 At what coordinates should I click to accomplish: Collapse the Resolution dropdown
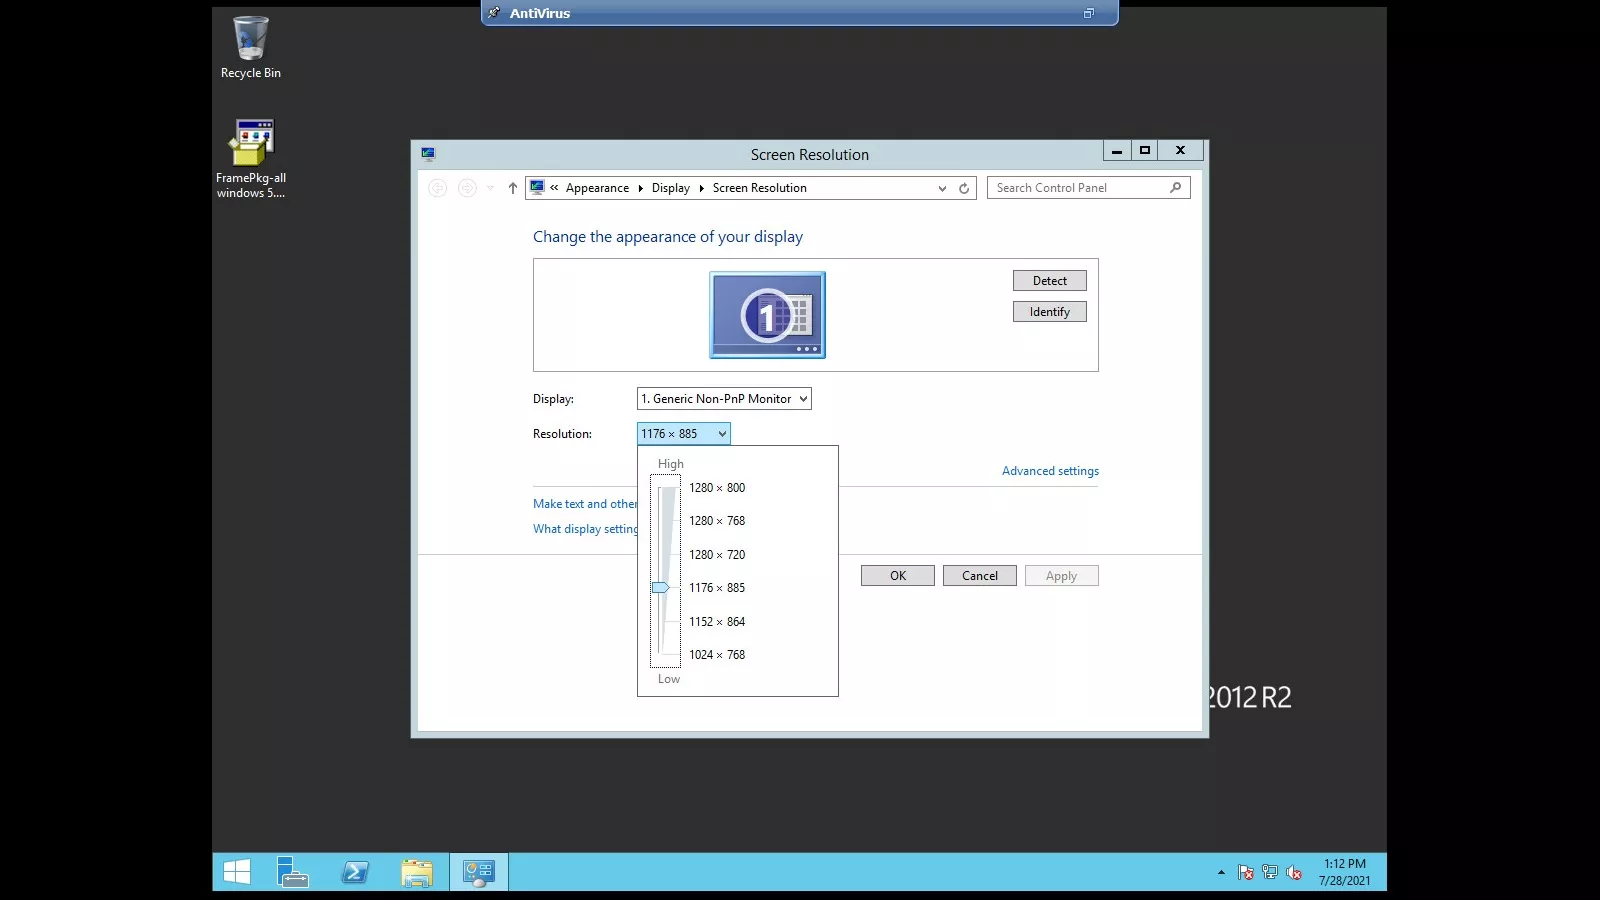point(684,434)
